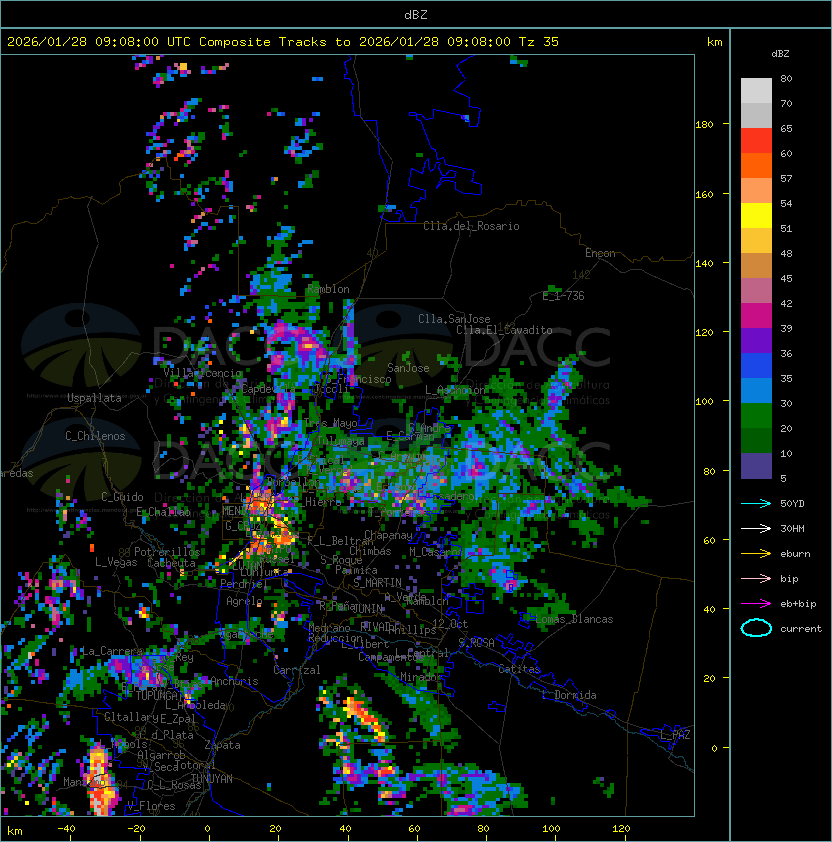Pick the green swatch between 30 and 20
Screen dimensions: 832x842
[756, 416]
